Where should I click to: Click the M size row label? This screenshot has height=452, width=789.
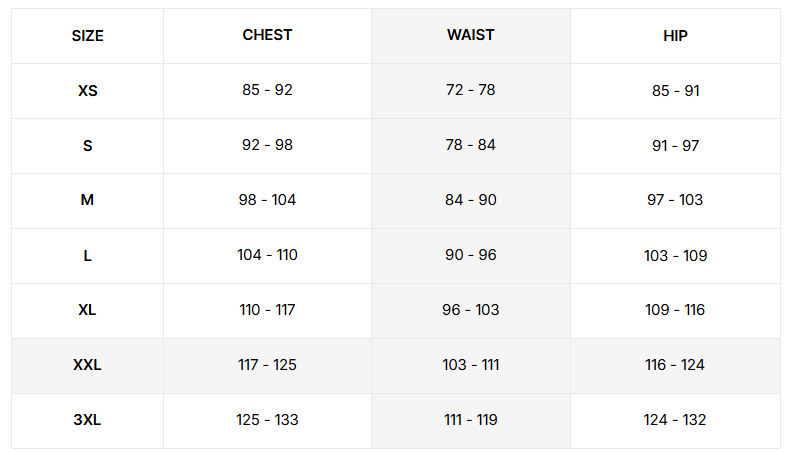[88, 200]
